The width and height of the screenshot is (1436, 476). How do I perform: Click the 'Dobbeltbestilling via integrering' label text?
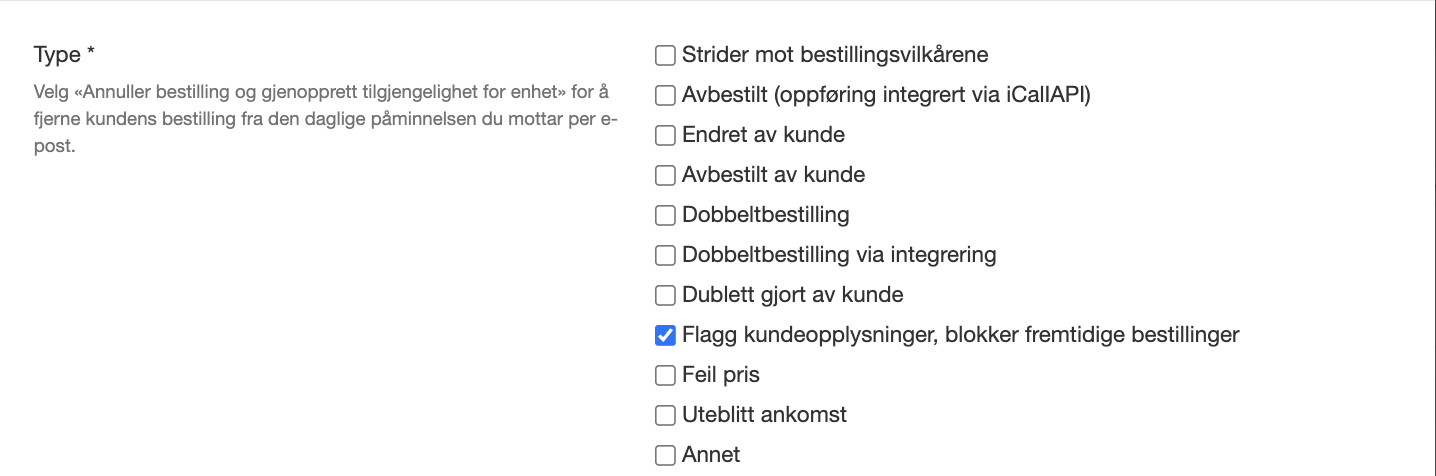[x=839, y=255]
